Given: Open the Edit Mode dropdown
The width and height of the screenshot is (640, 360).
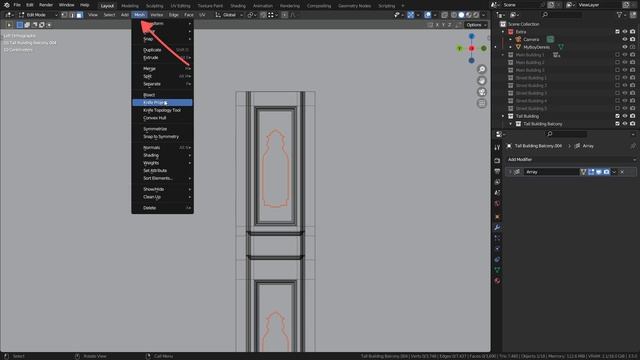Looking at the screenshot, I should [38, 15].
